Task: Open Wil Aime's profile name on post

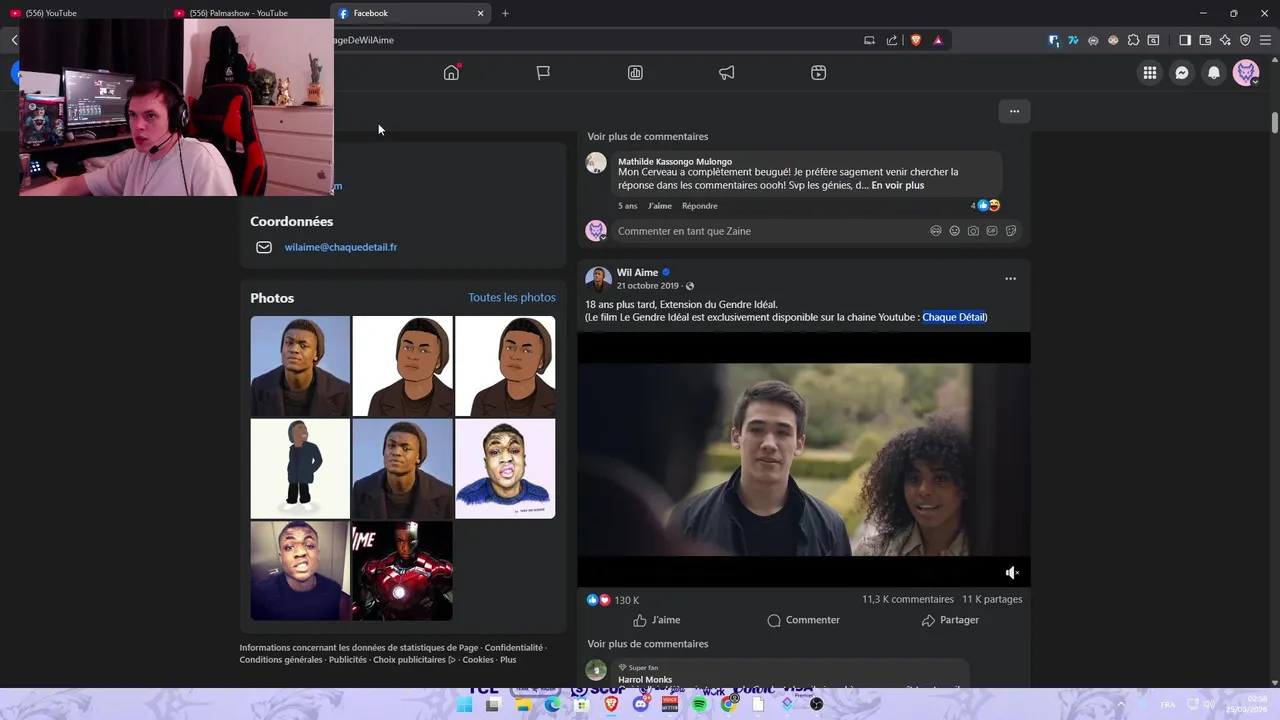Action: (637, 272)
